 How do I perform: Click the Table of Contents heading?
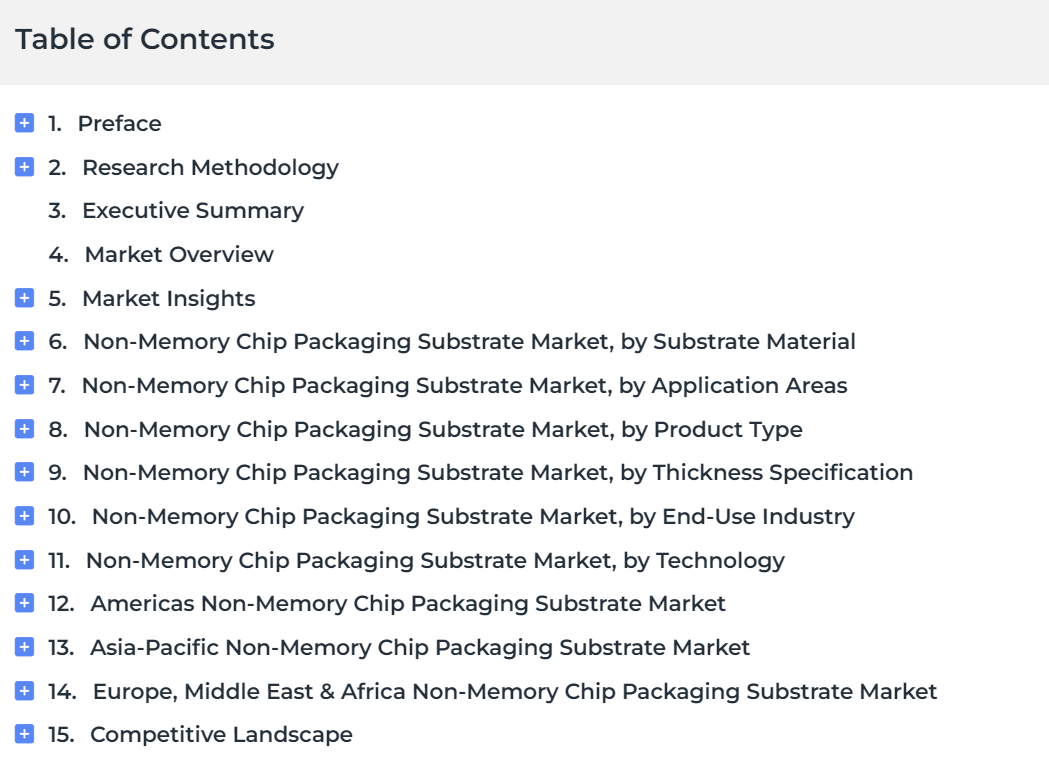pos(145,39)
